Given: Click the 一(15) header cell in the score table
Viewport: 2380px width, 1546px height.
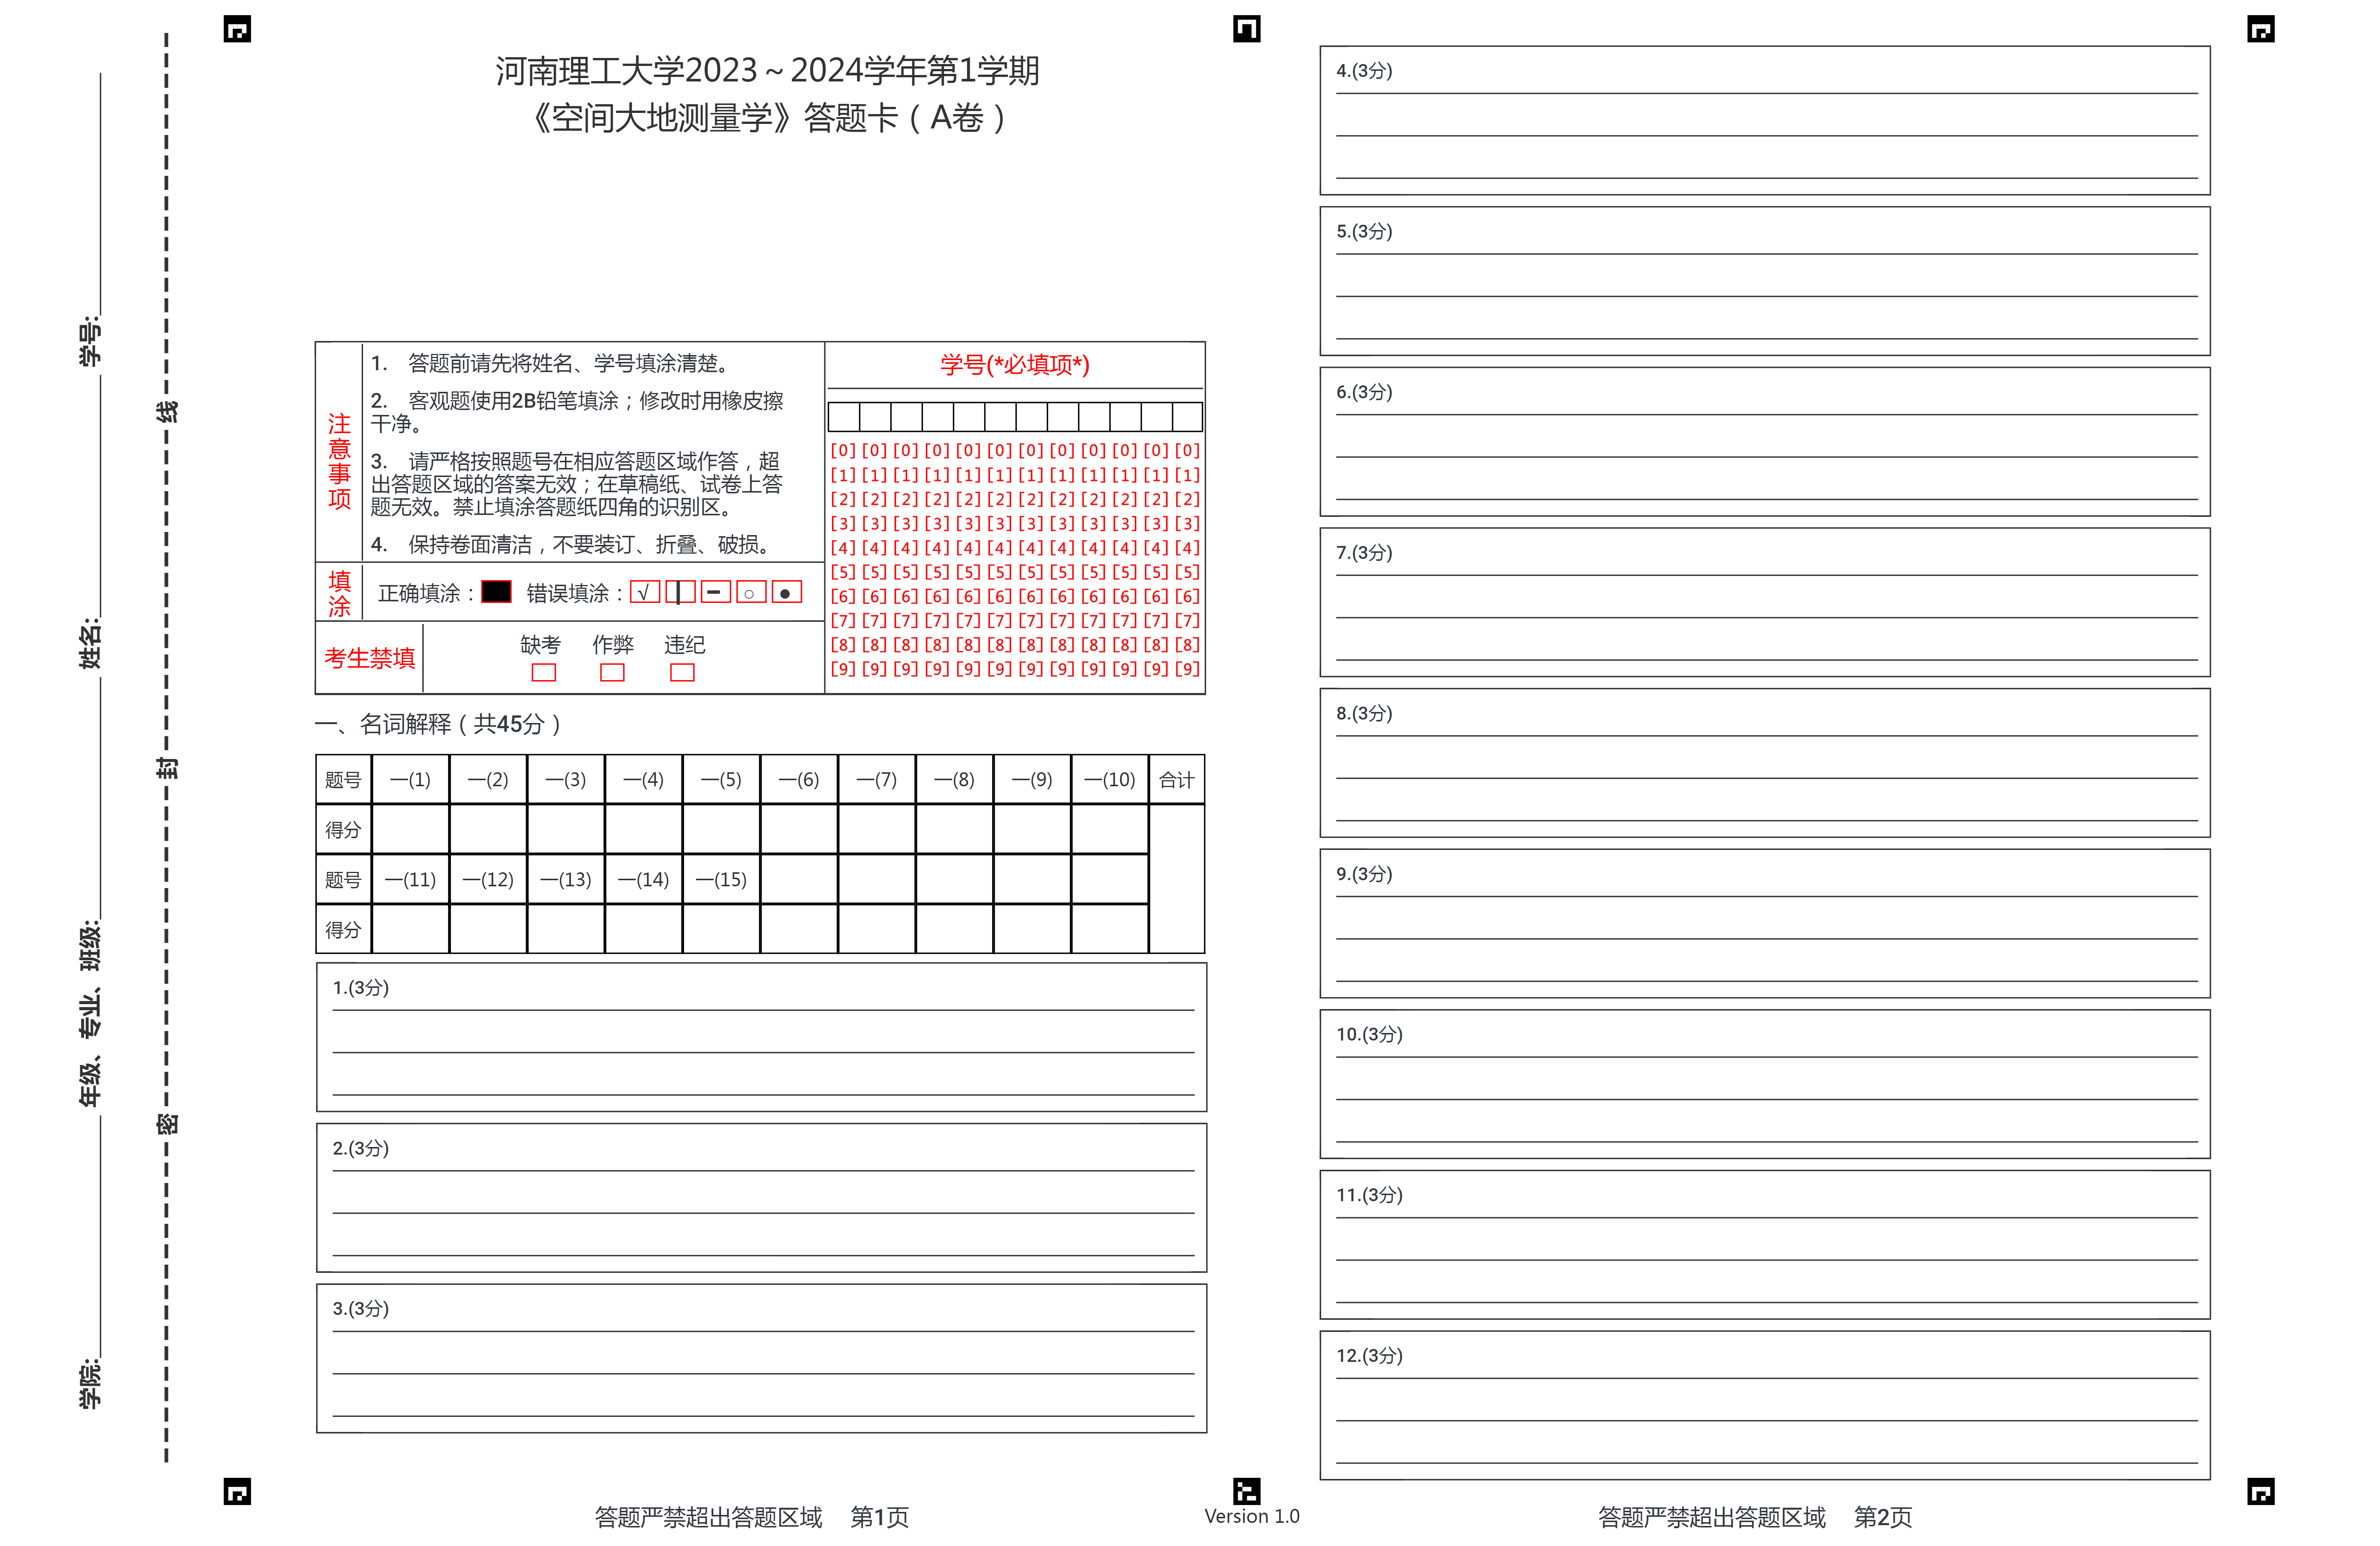Looking at the screenshot, I should [x=721, y=879].
